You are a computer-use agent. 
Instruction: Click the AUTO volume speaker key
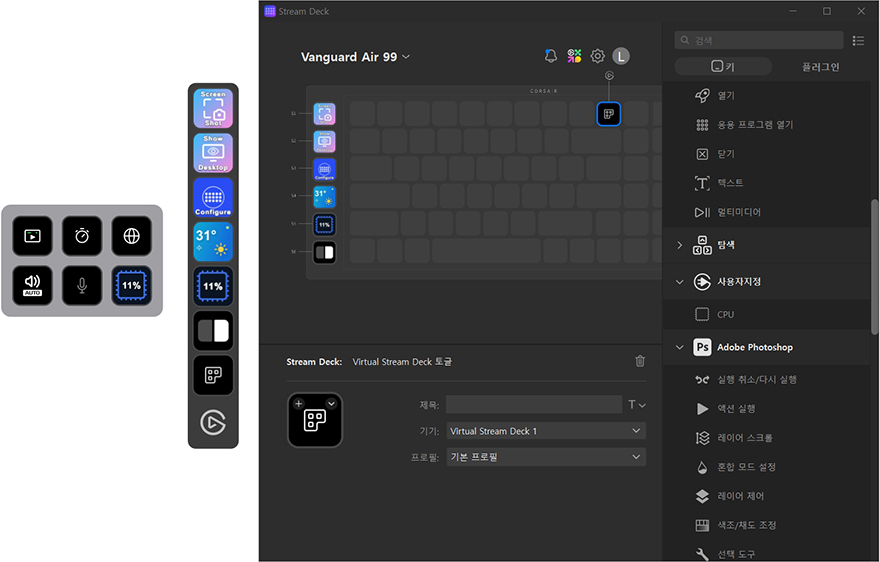[33, 285]
